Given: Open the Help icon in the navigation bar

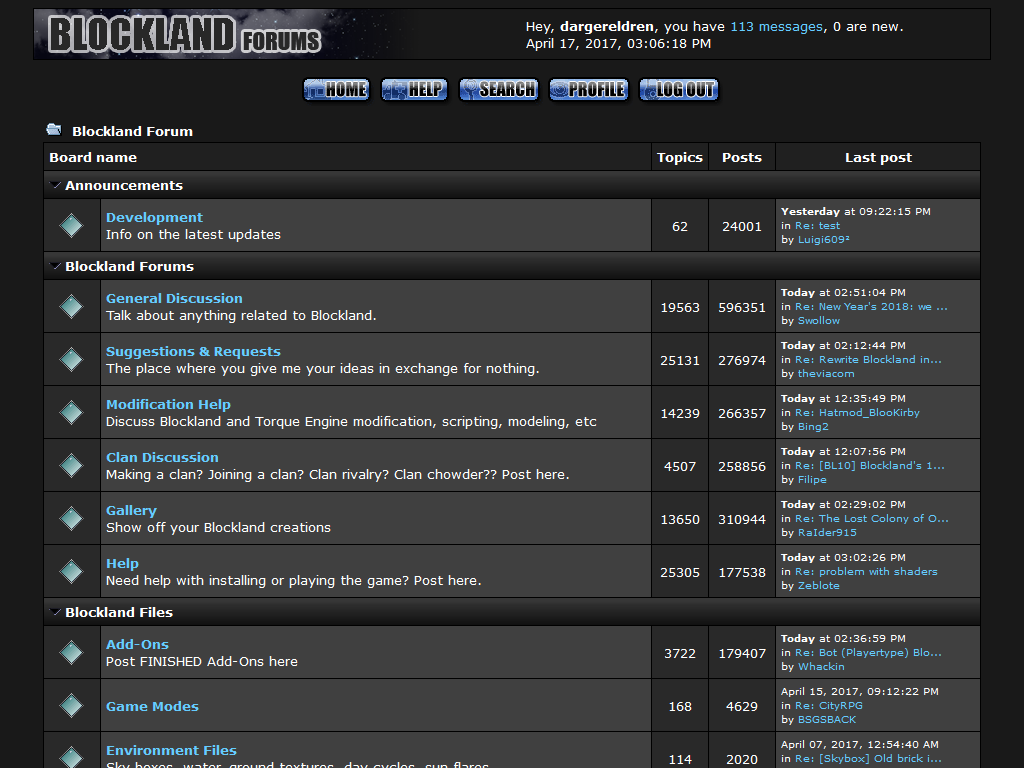Looking at the screenshot, I should (x=413, y=89).
